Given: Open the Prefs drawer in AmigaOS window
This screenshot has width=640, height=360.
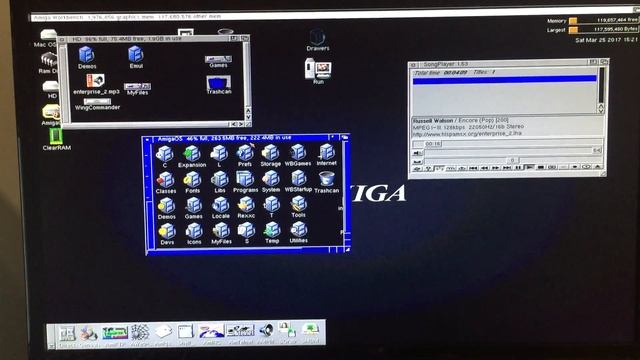Looking at the screenshot, I should 245,155.
